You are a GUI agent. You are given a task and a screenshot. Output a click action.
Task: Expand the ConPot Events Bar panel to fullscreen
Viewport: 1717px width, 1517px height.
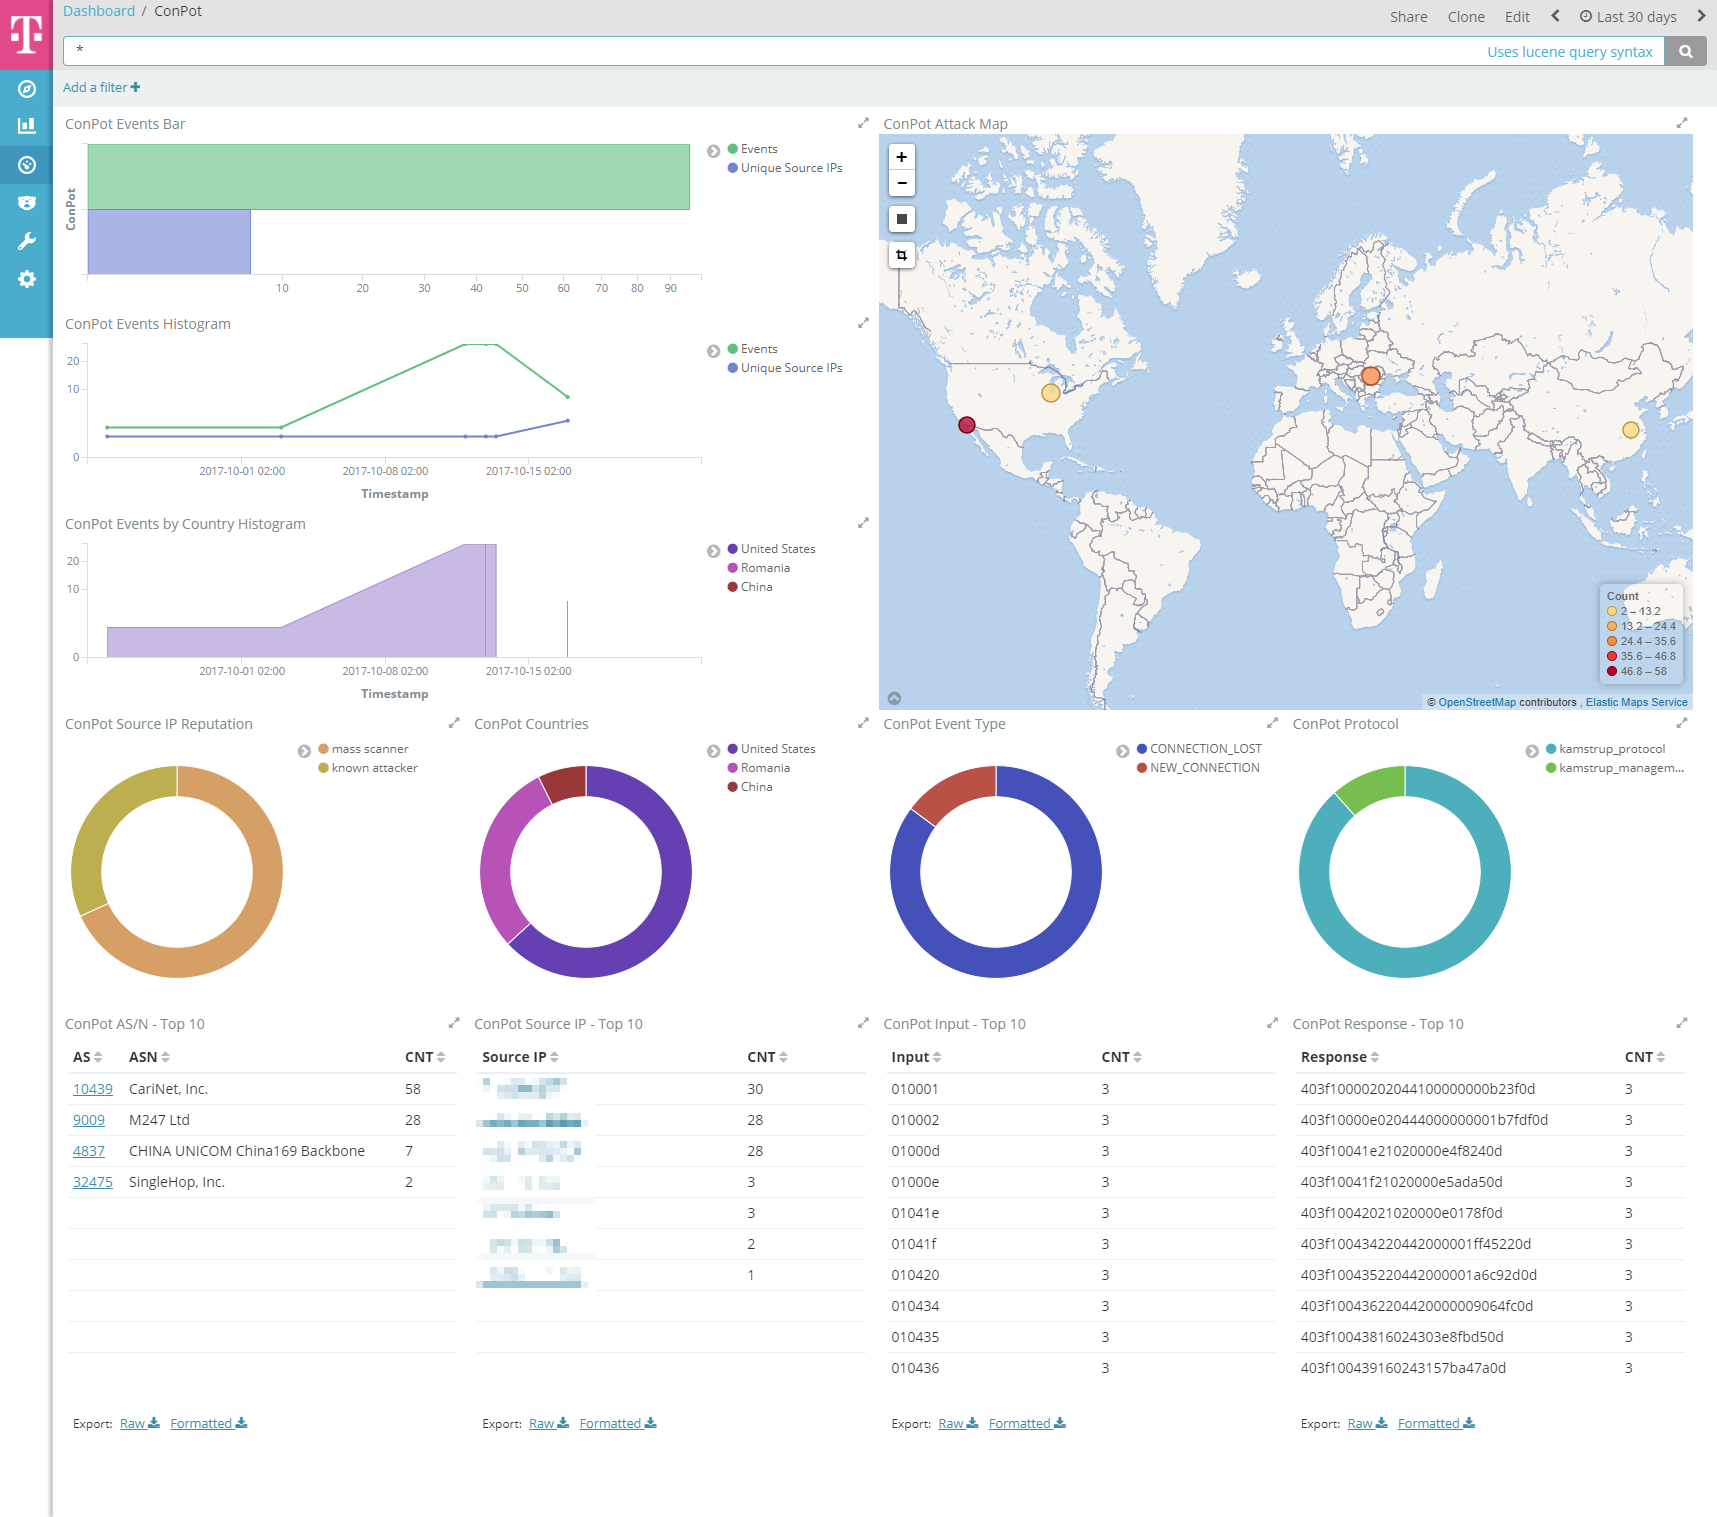point(863,123)
